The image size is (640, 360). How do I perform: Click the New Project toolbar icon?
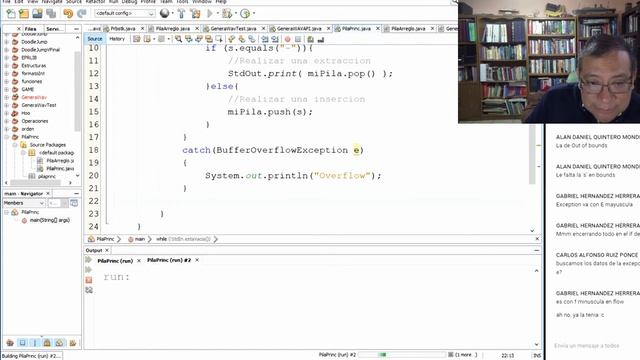[x=24, y=13]
